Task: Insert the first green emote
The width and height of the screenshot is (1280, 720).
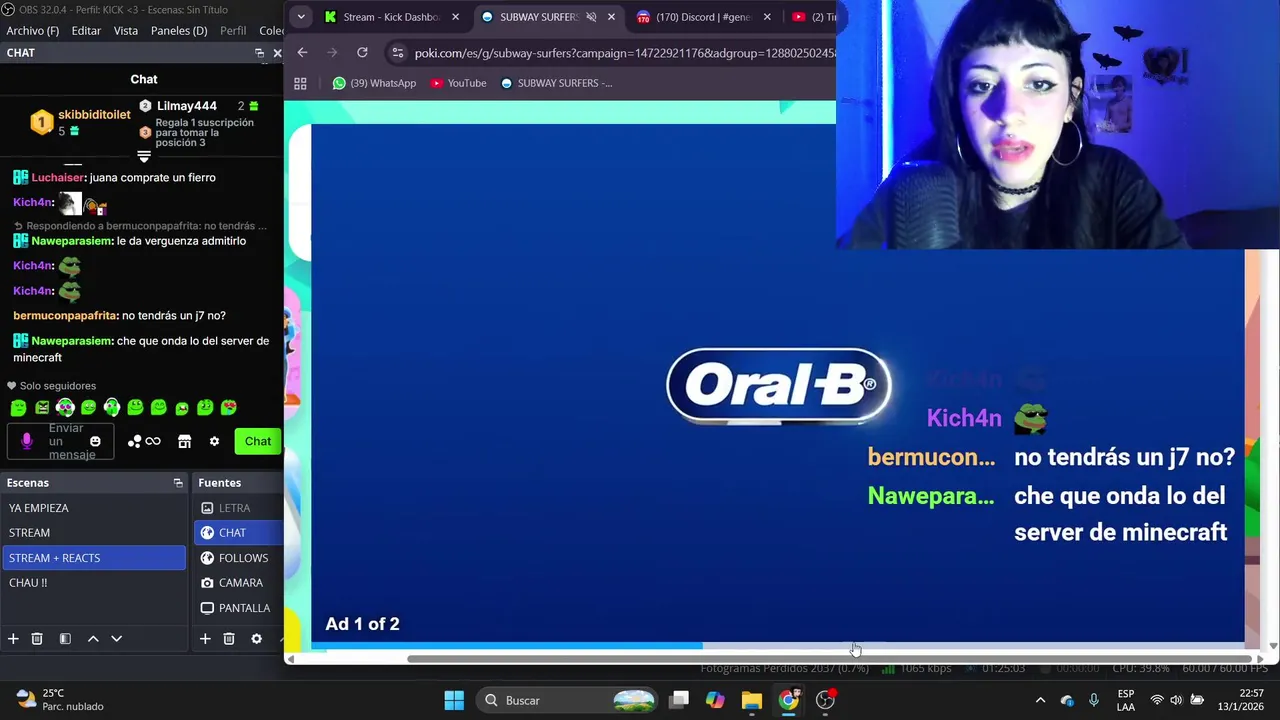Action: [18, 408]
